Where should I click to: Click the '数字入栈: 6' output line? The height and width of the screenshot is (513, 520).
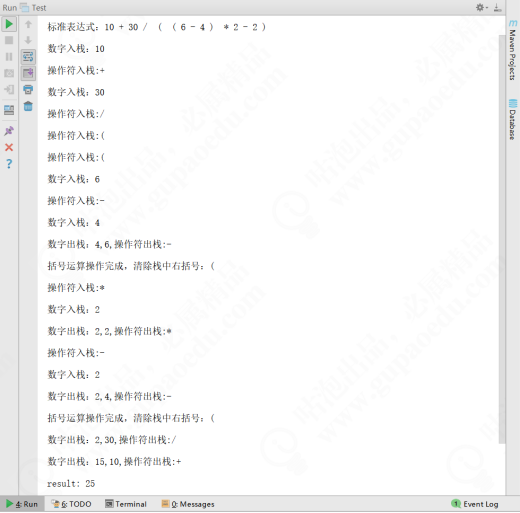pyautogui.click(x=74, y=179)
